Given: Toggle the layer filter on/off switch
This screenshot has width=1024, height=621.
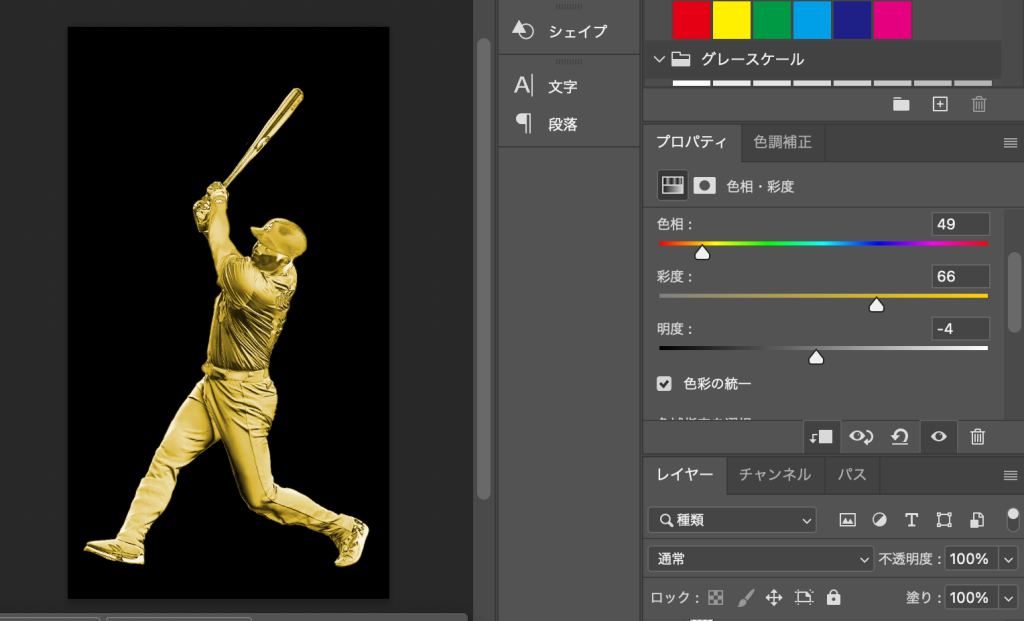Looking at the screenshot, I should click(x=1012, y=519).
